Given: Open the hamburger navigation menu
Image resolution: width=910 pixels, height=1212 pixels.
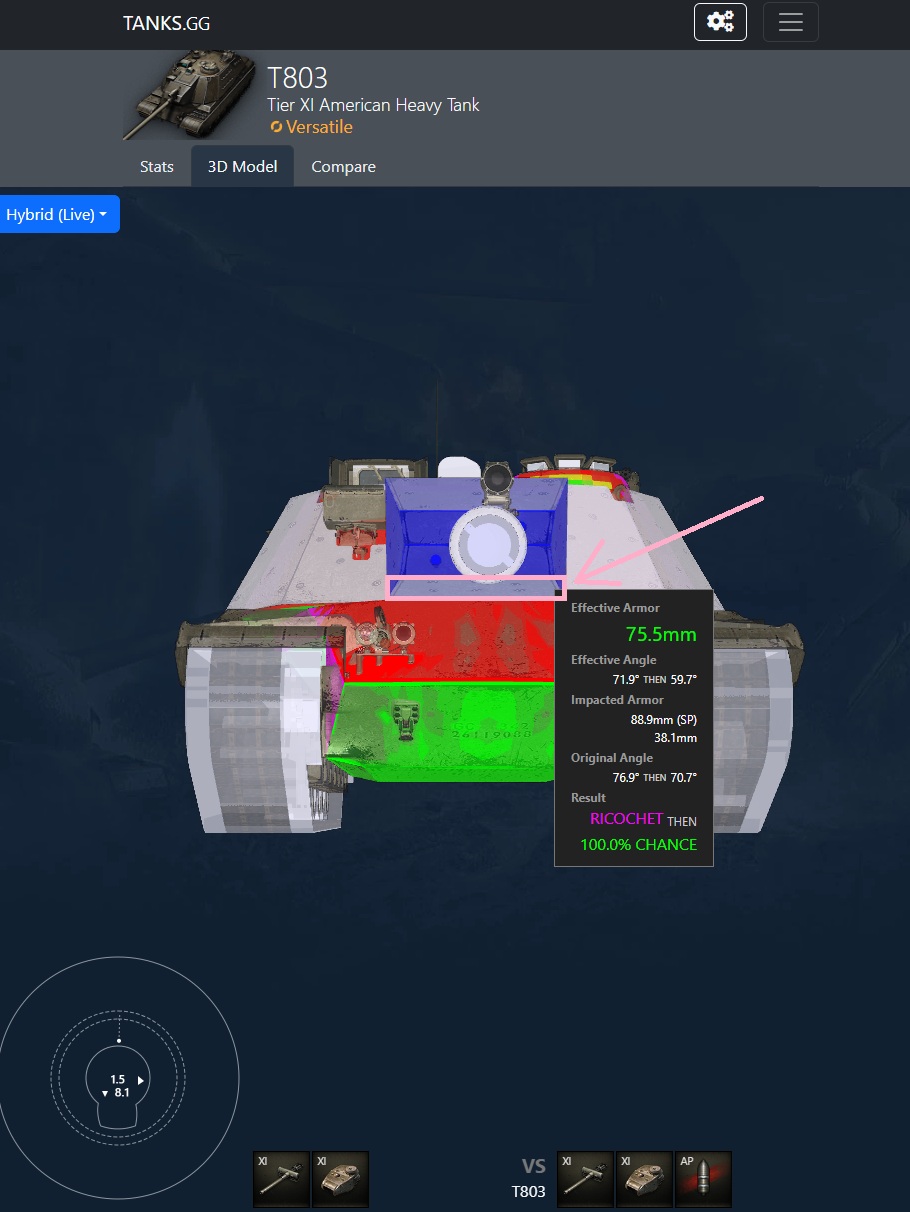Looking at the screenshot, I should [x=791, y=22].
